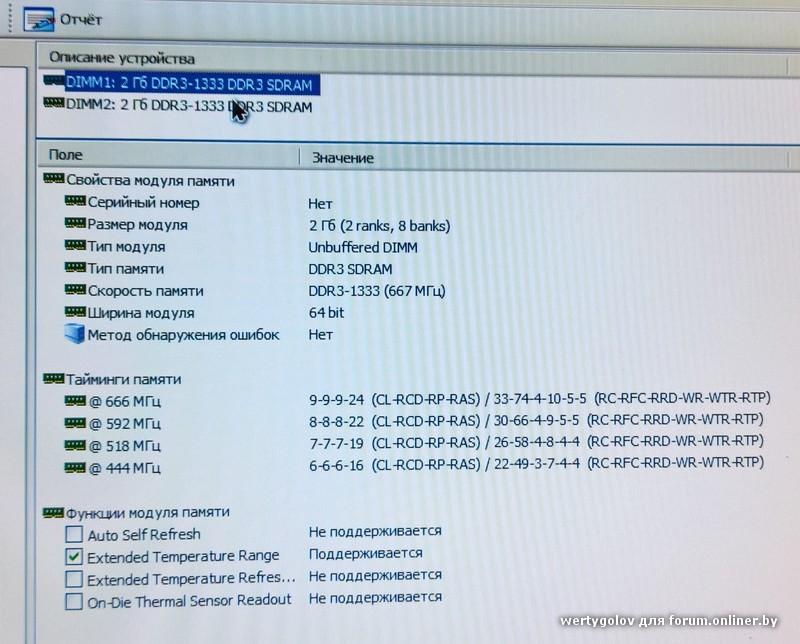
Task: Select the Тип памяти field label
Action: click(126, 268)
